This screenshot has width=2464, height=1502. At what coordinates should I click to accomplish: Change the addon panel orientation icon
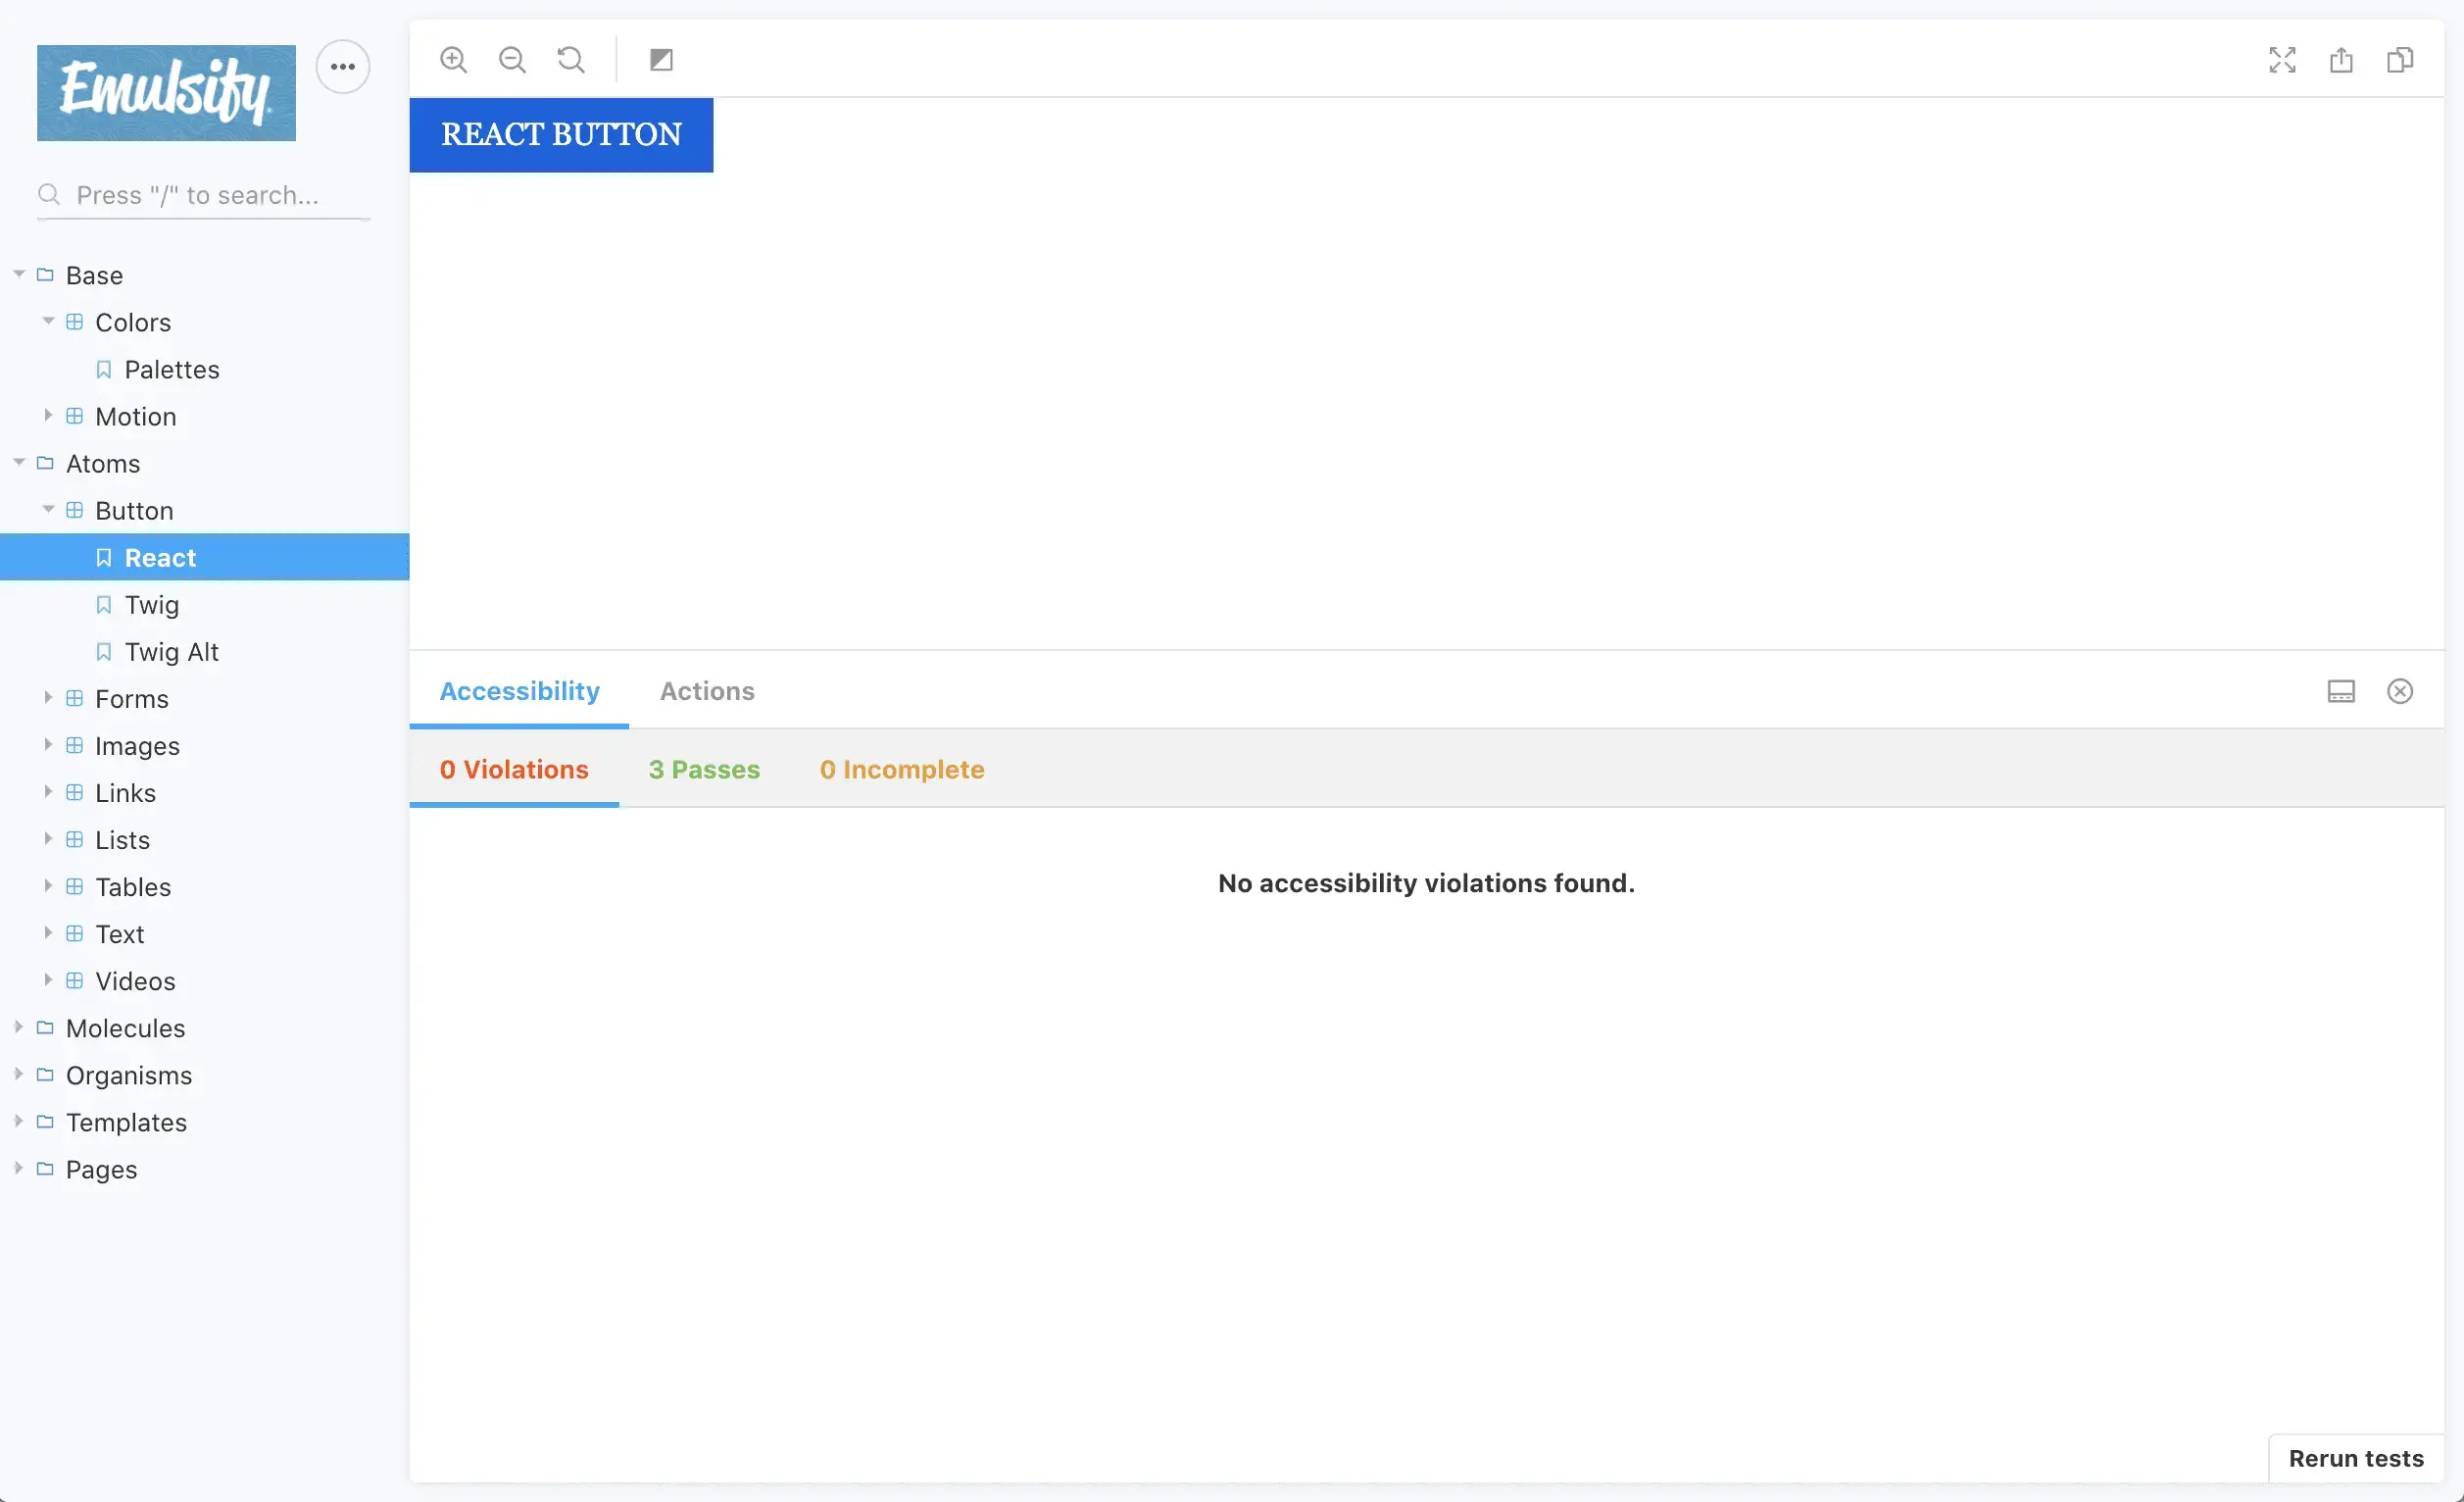click(2341, 691)
